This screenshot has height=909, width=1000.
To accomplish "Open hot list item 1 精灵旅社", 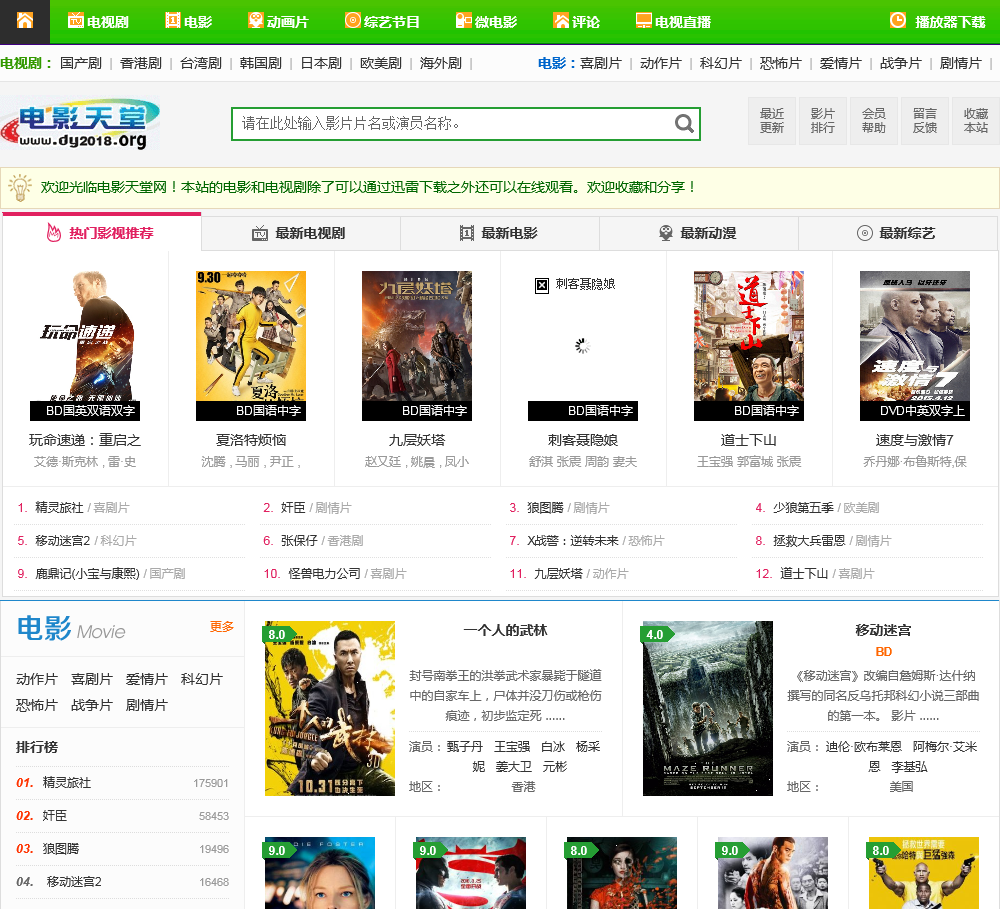I will tap(59, 508).
